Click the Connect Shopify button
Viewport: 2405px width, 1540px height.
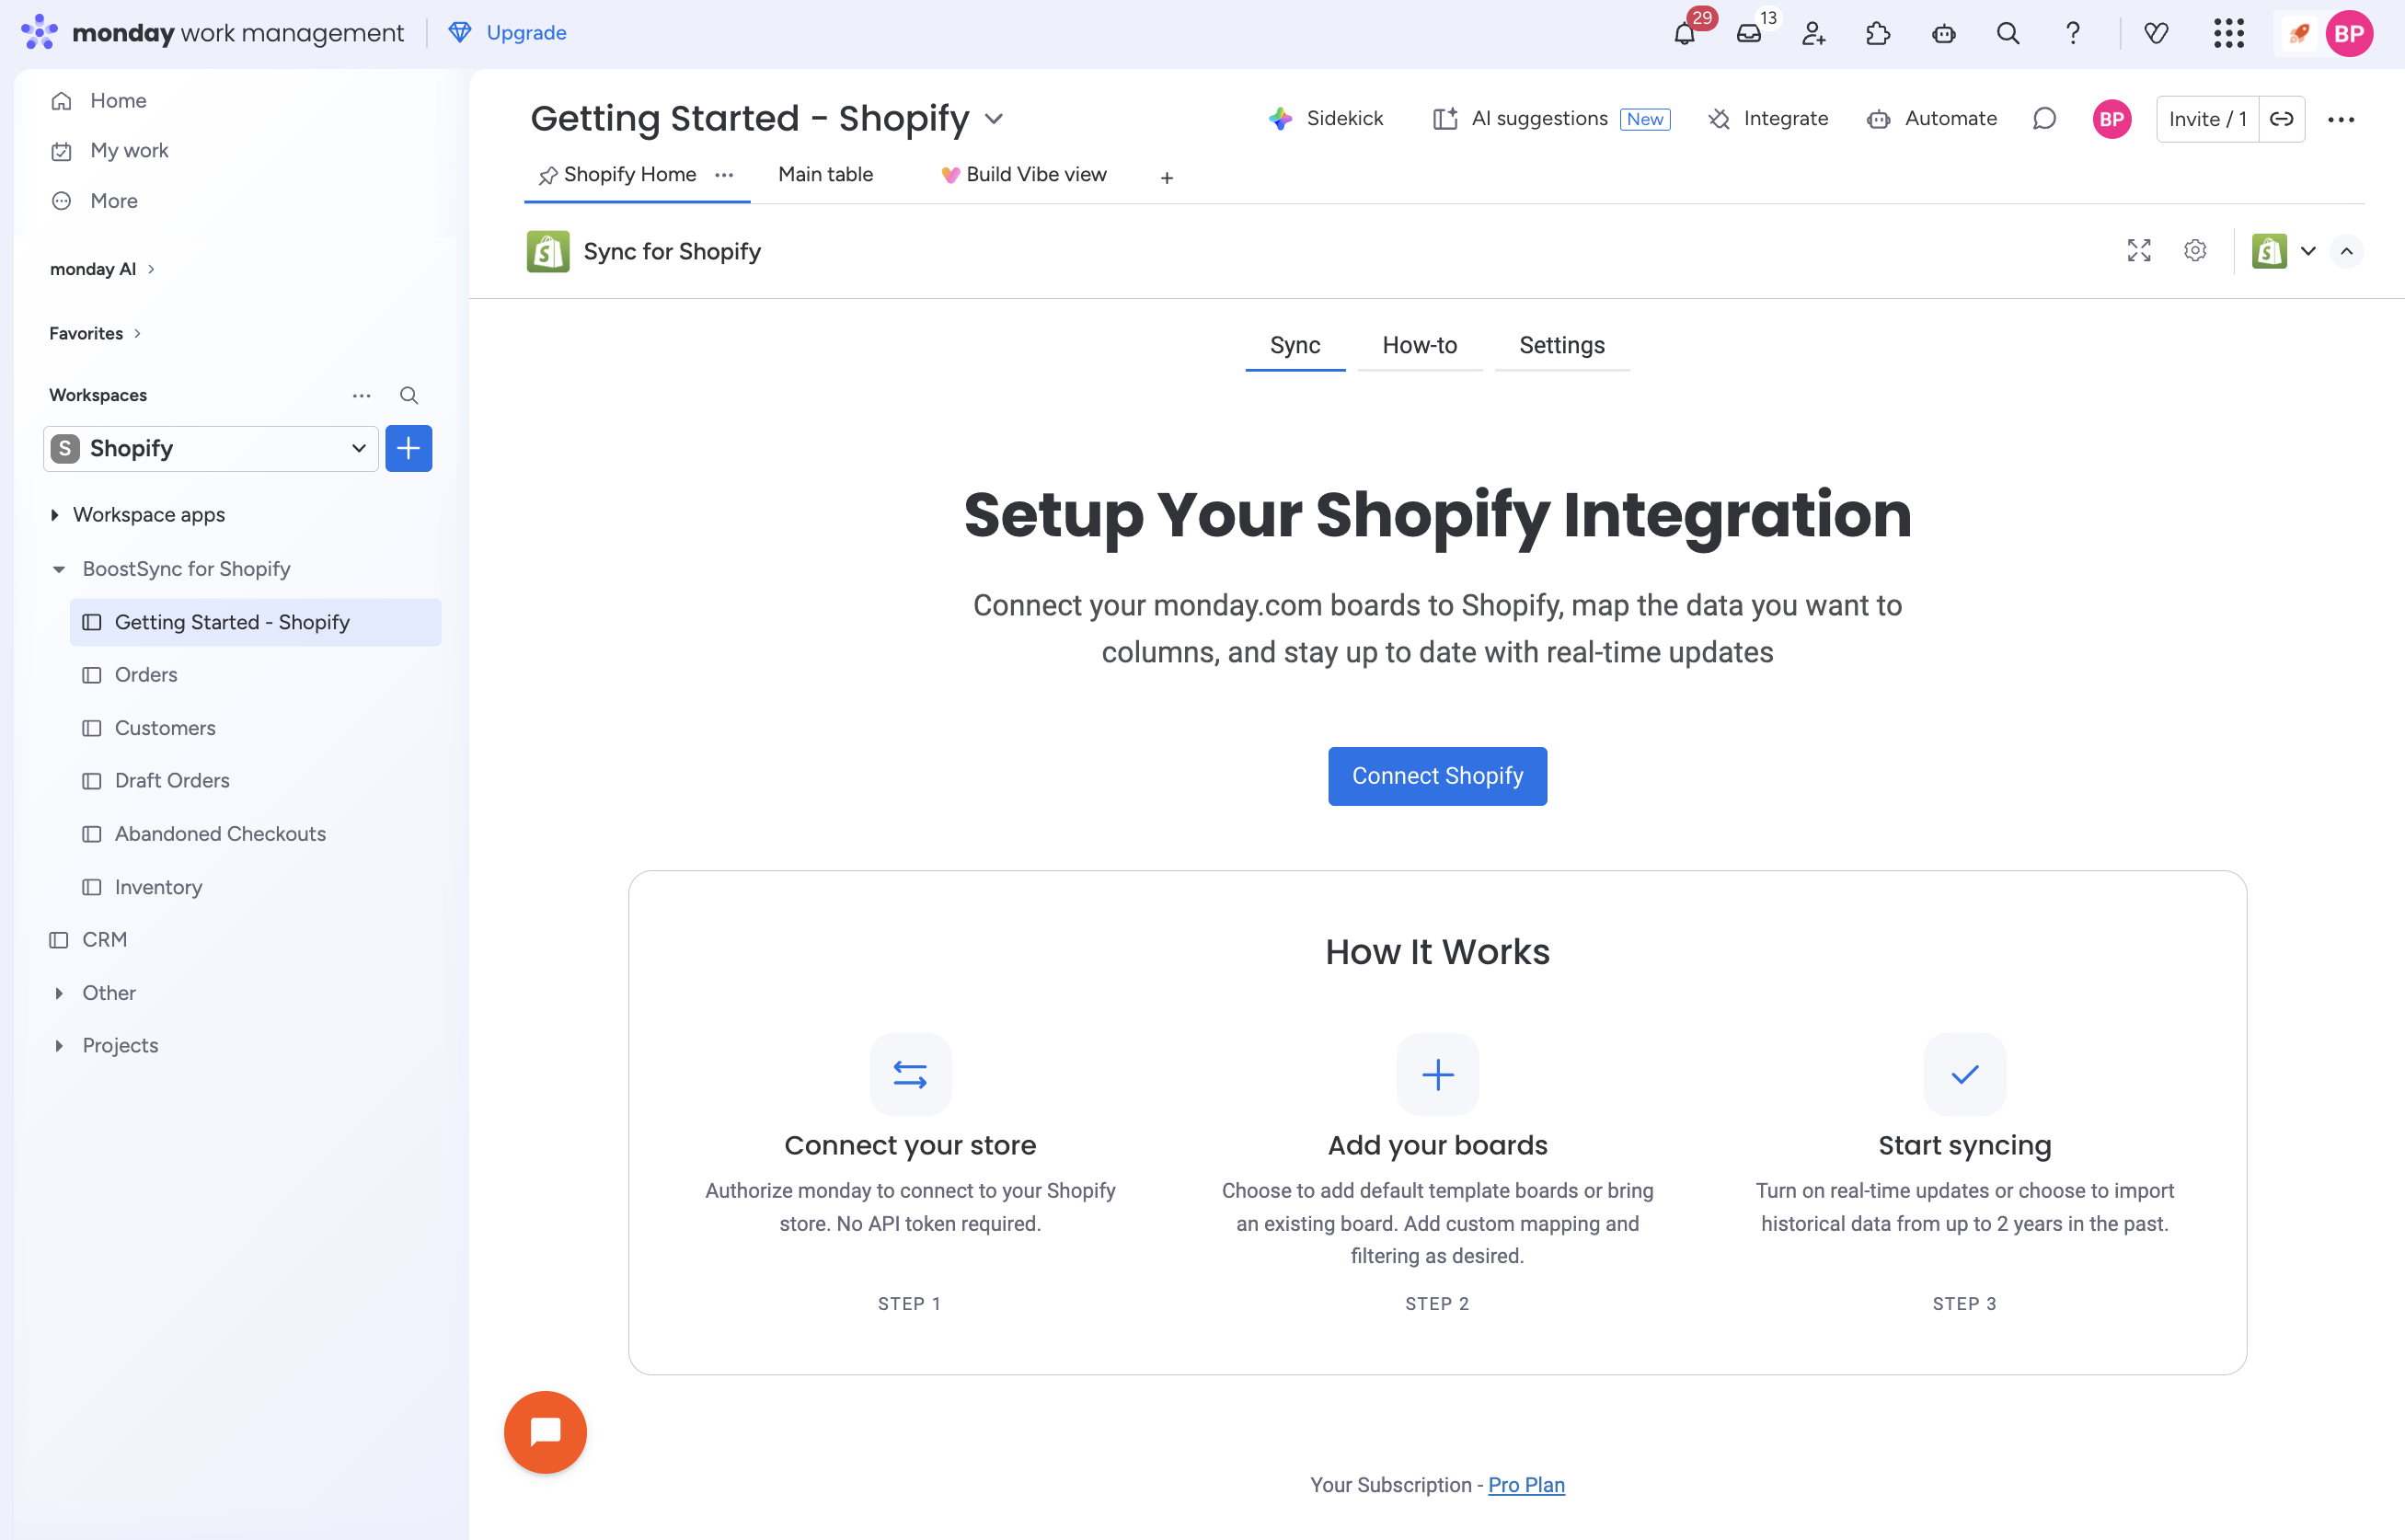point(1437,776)
